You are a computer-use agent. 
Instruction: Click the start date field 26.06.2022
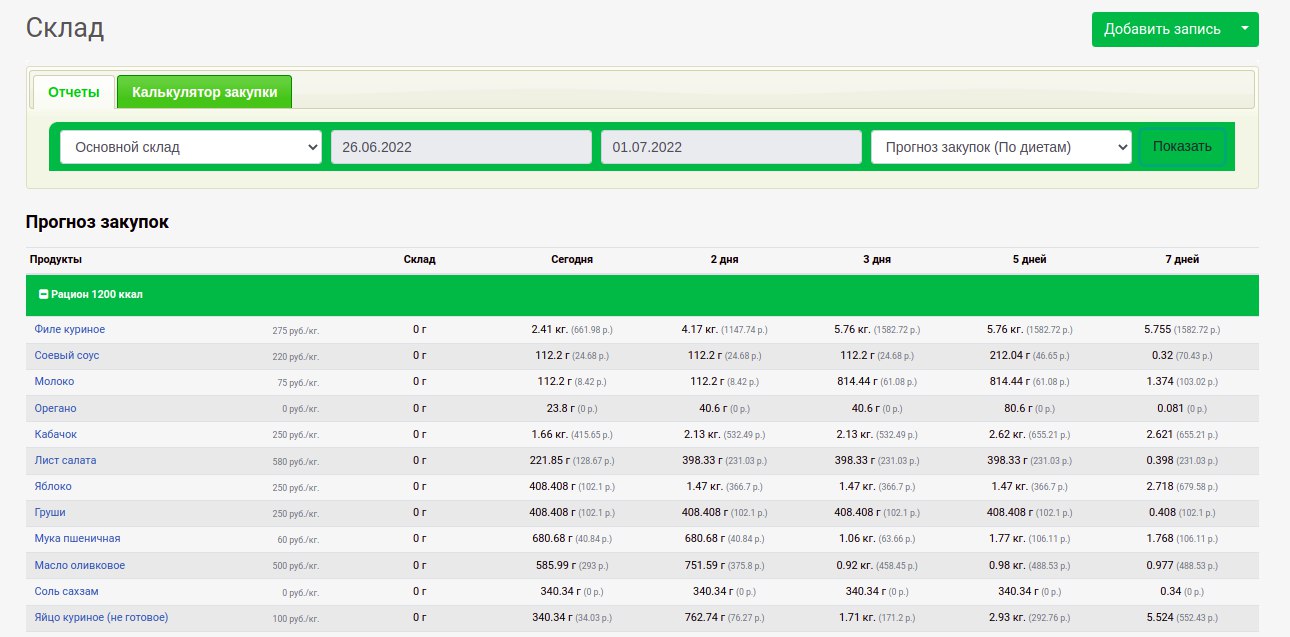tap(461, 147)
